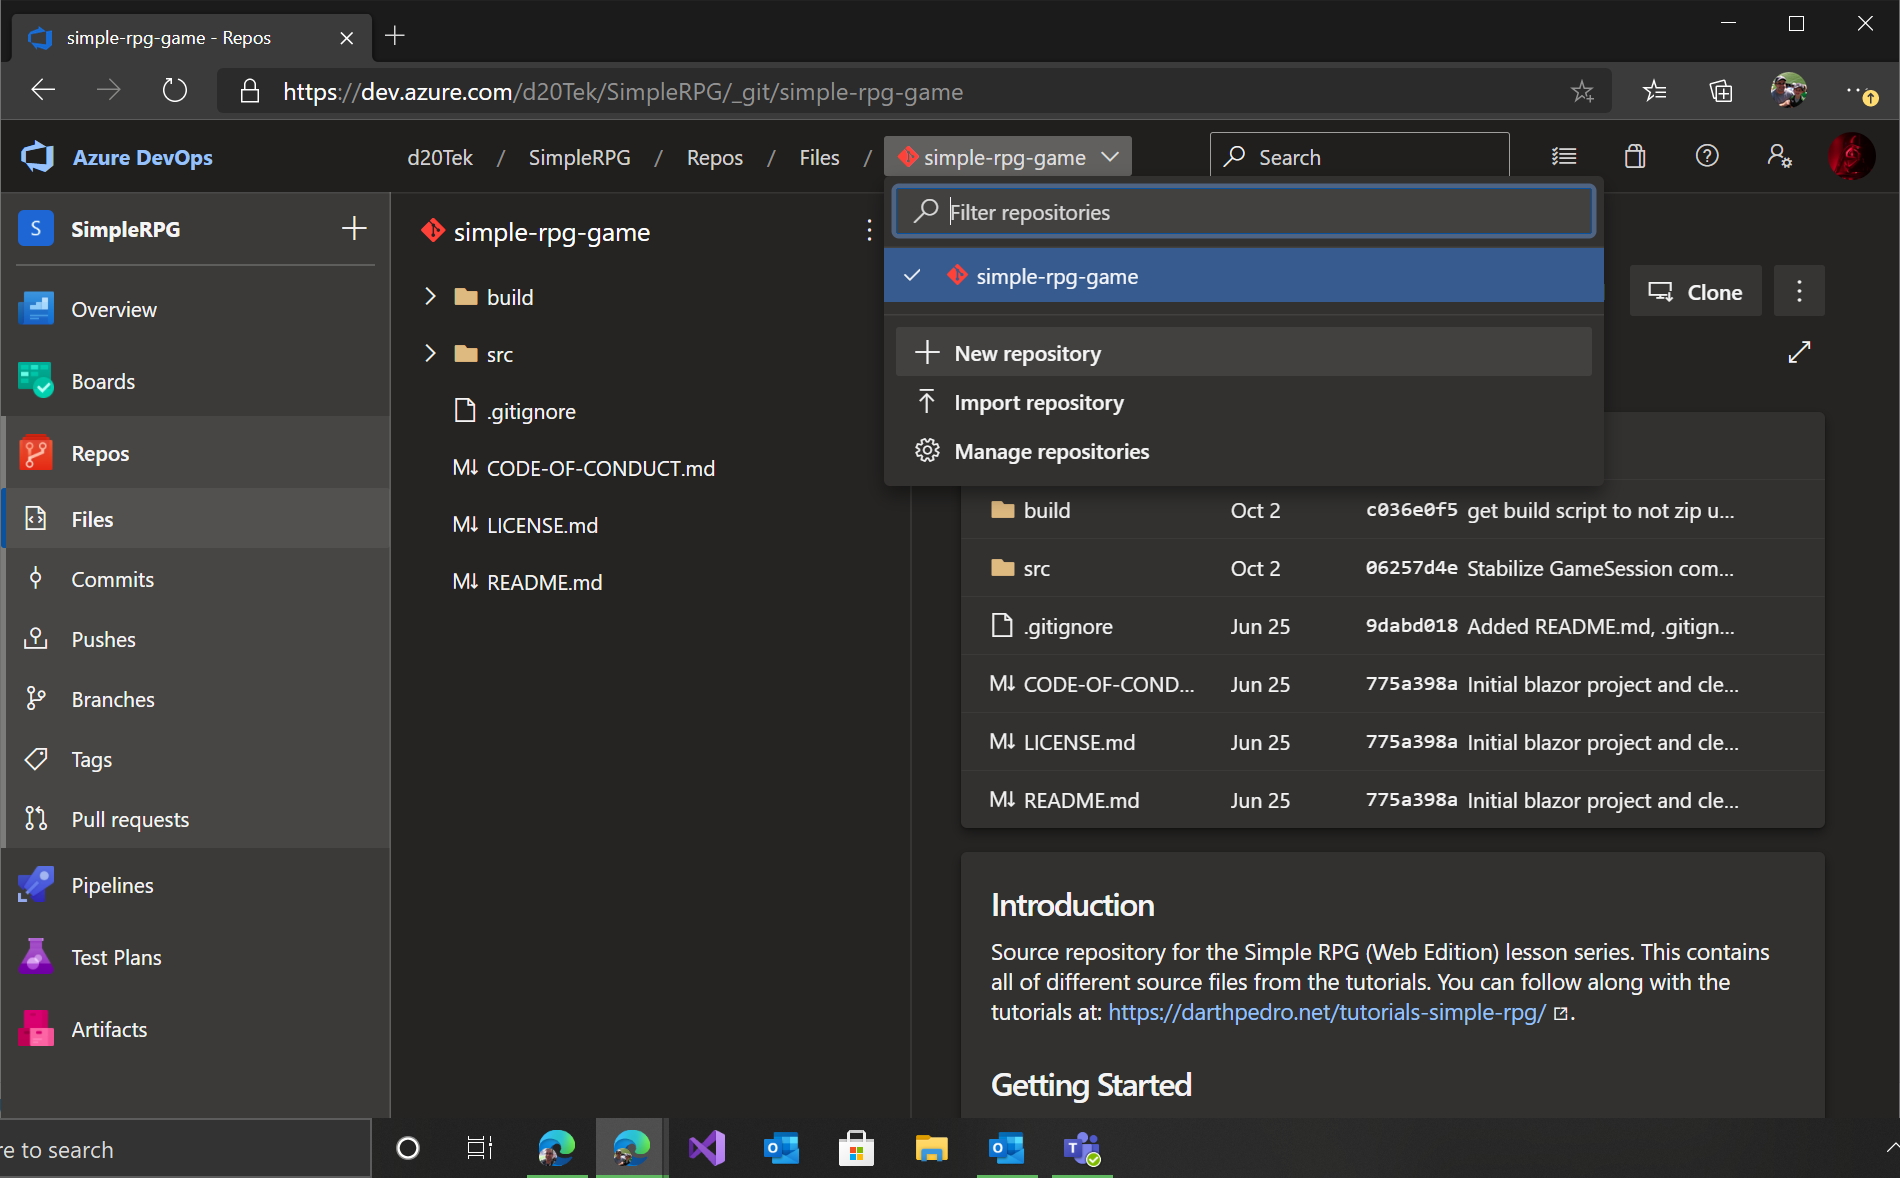Open your profile avatar menu
This screenshot has width=1900, height=1178.
pyautogui.click(x=1852, y=156)
